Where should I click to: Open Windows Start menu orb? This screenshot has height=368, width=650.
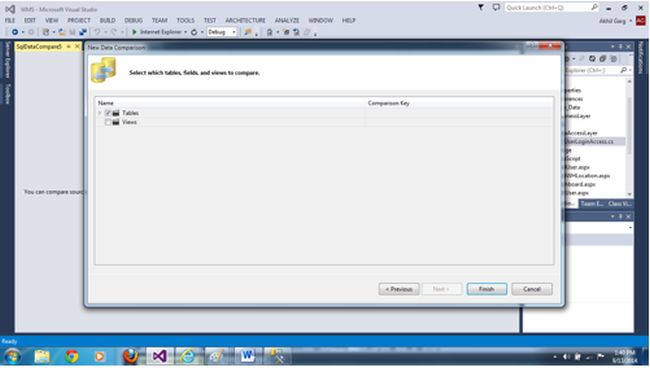pos(12,356)
